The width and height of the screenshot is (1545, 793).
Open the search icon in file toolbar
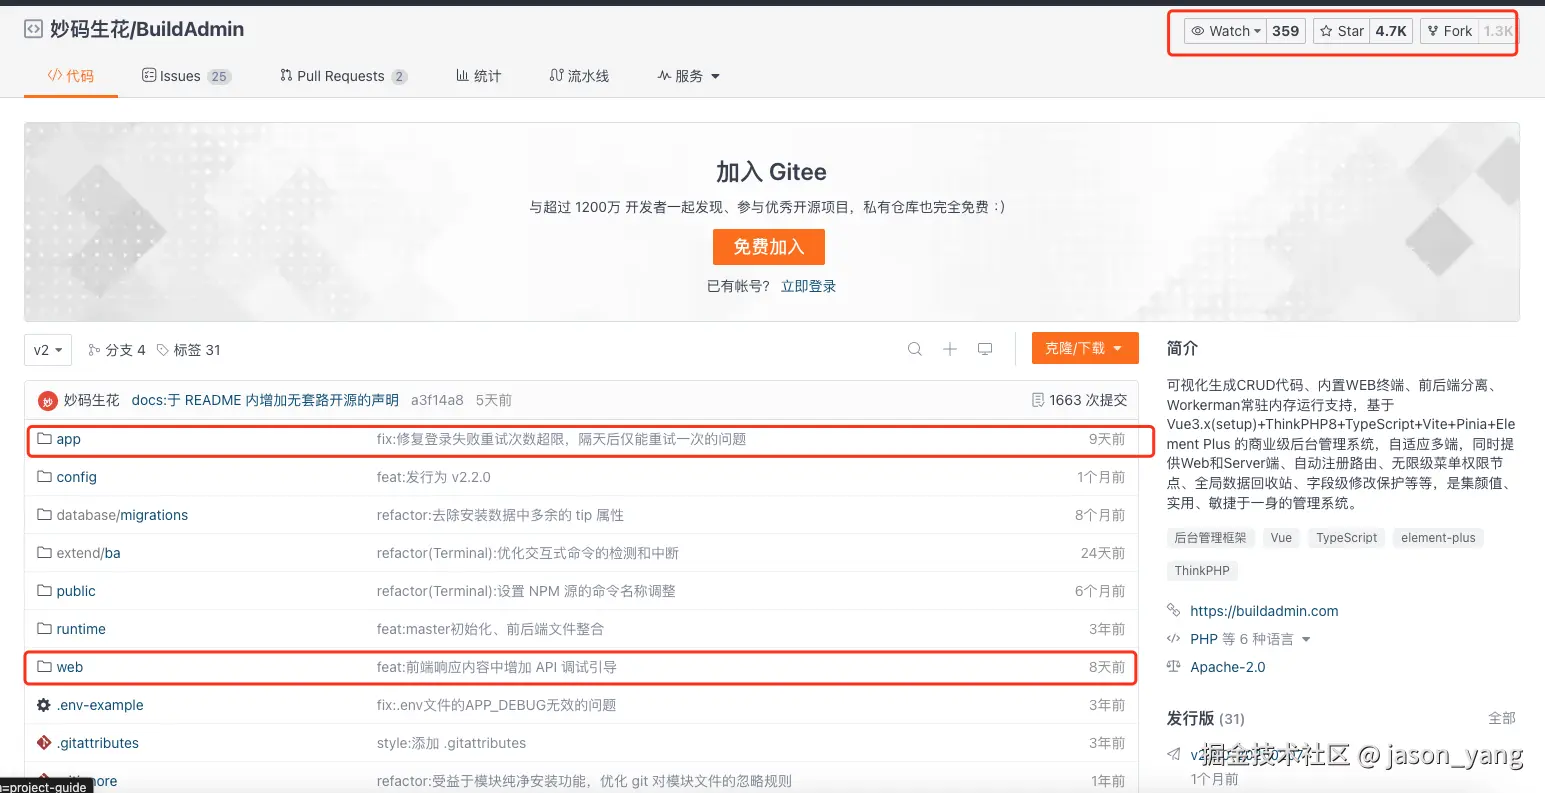pos(915,349)
